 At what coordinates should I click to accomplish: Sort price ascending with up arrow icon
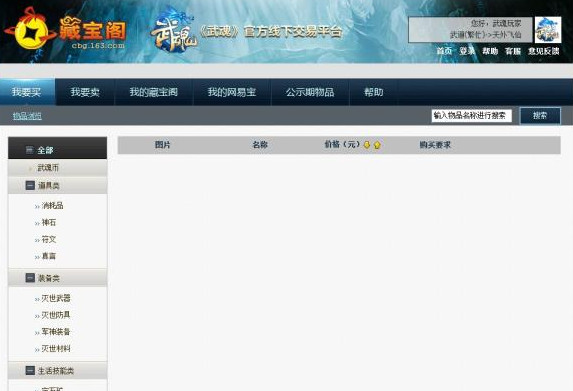point(377,145)
